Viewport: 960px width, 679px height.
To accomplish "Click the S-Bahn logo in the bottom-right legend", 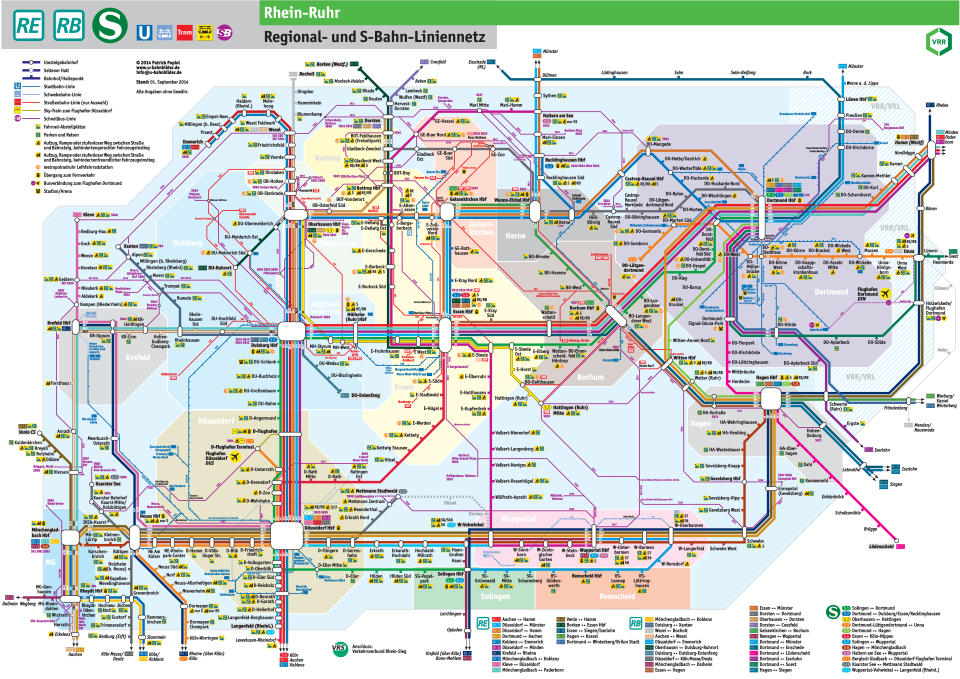I will coord(833,611).
